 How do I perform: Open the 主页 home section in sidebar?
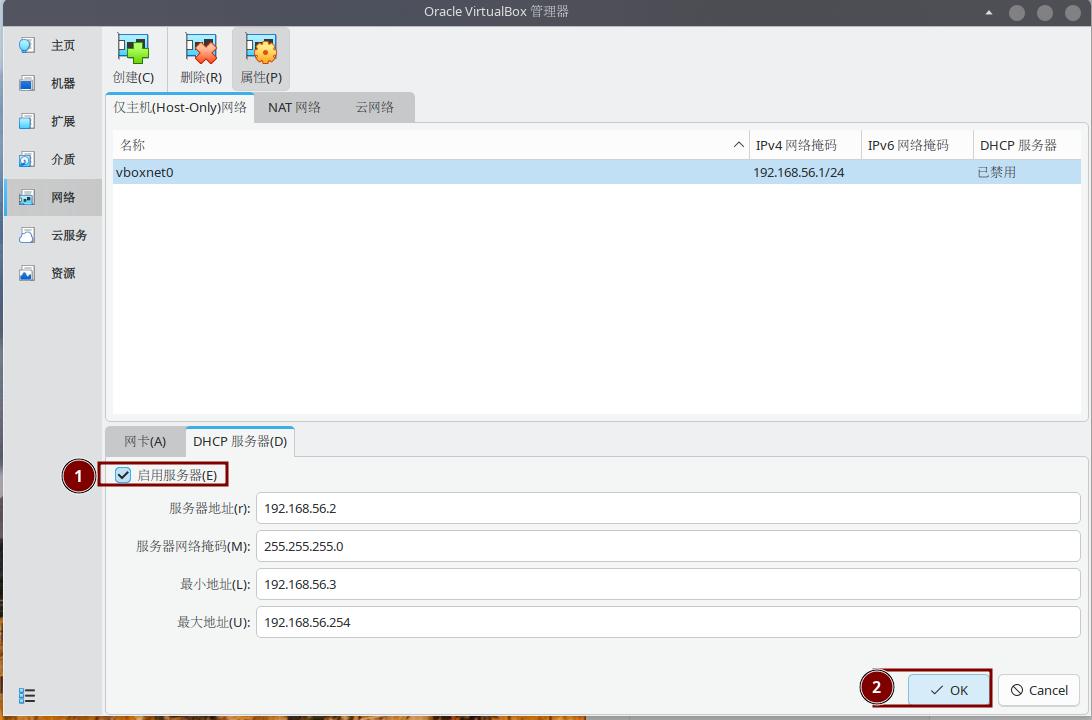coord(52,46)
